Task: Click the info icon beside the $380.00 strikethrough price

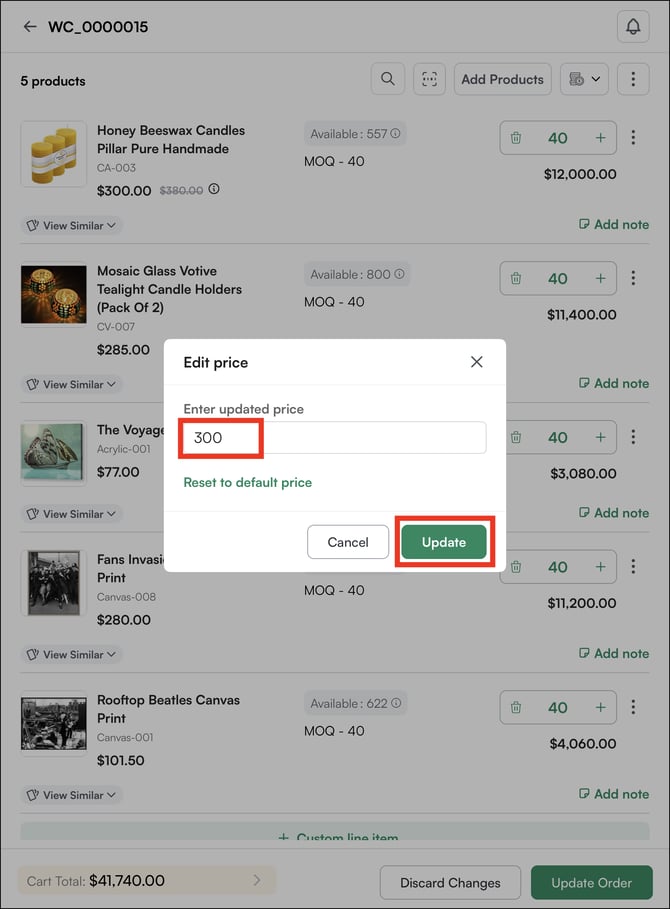Action: pos(214,188)
